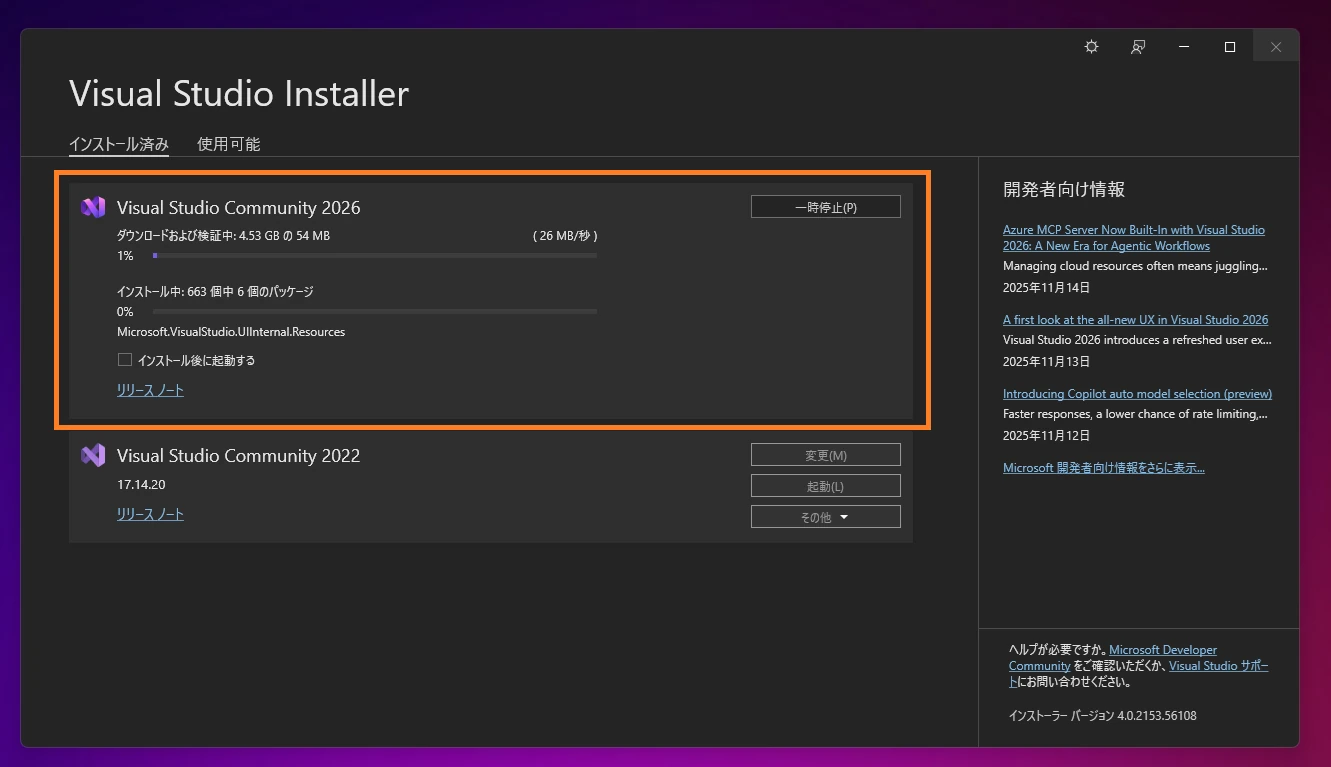Open リリース ノート for Community 2026
This screenshot has width=1331, height=767.
(149, 390)
